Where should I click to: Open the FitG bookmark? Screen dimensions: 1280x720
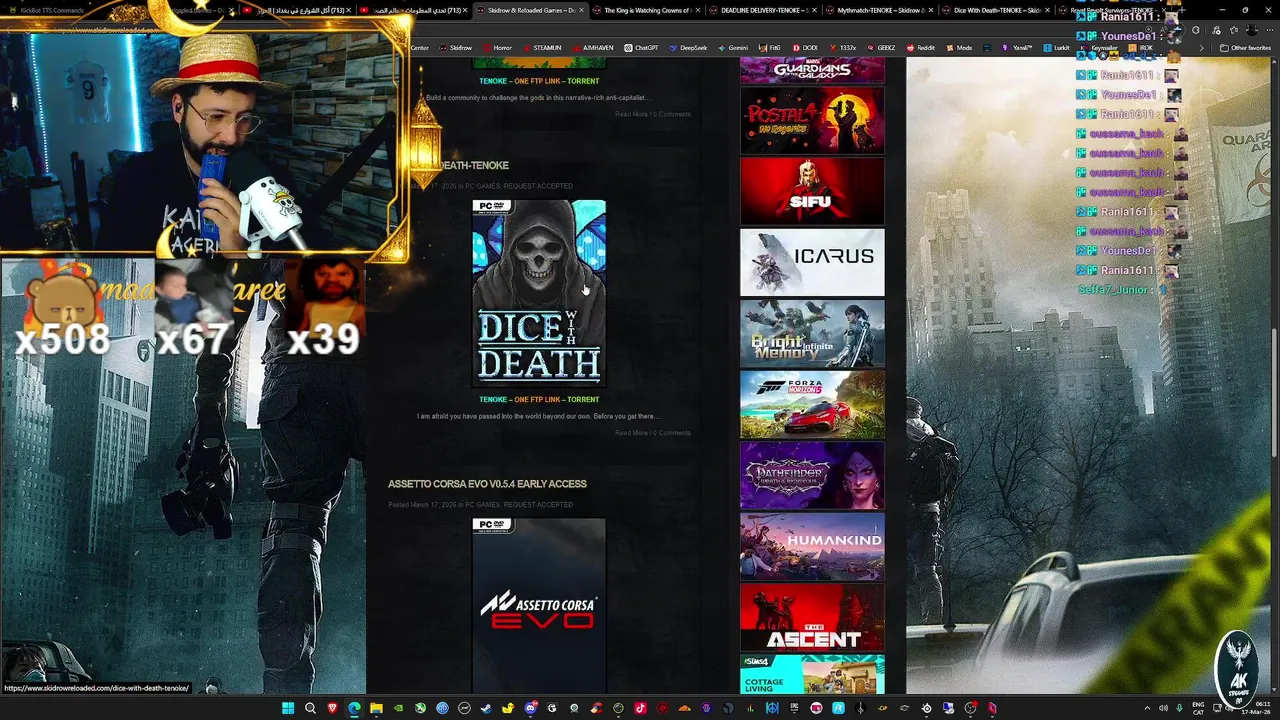(769, 47)
